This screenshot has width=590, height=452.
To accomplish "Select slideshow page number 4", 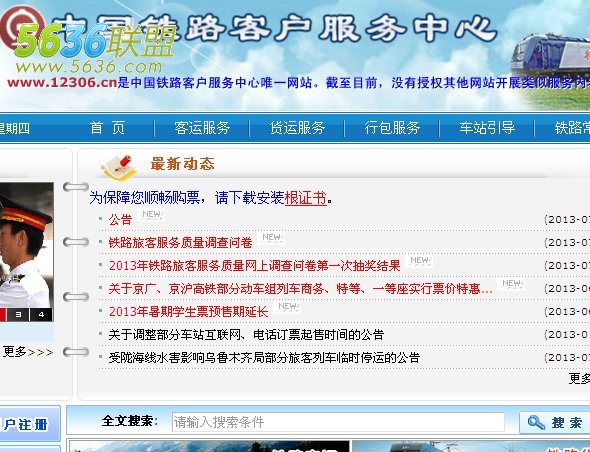I will (x=41, y=315).
